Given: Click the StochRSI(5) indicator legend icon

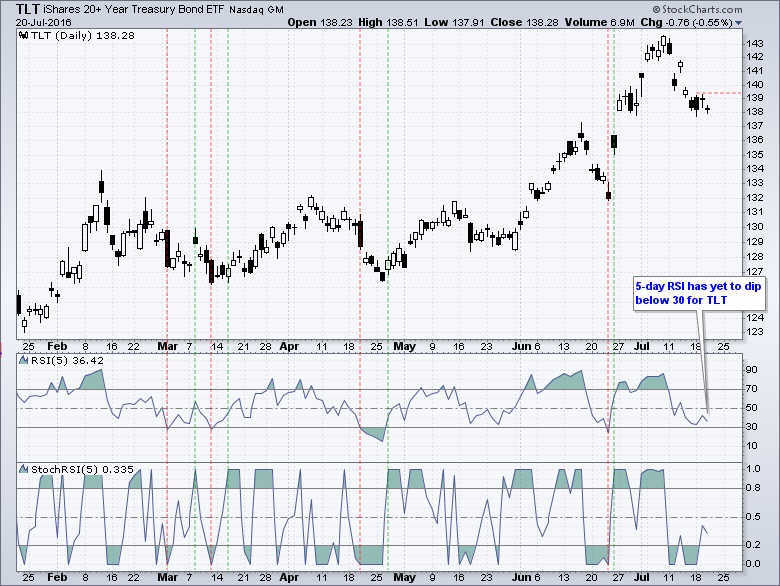Looking at the screenshot, I should (x=23, y=469).
